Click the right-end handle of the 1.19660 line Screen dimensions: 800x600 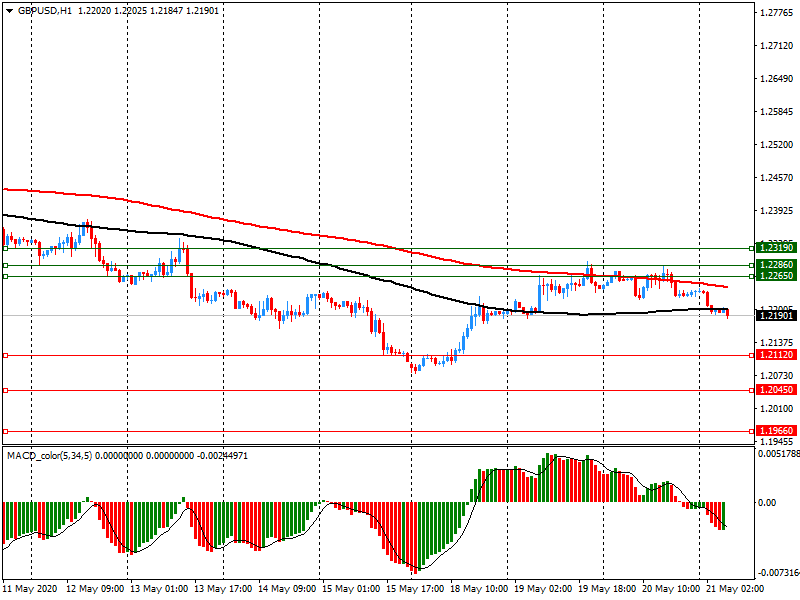pos(751,432)
